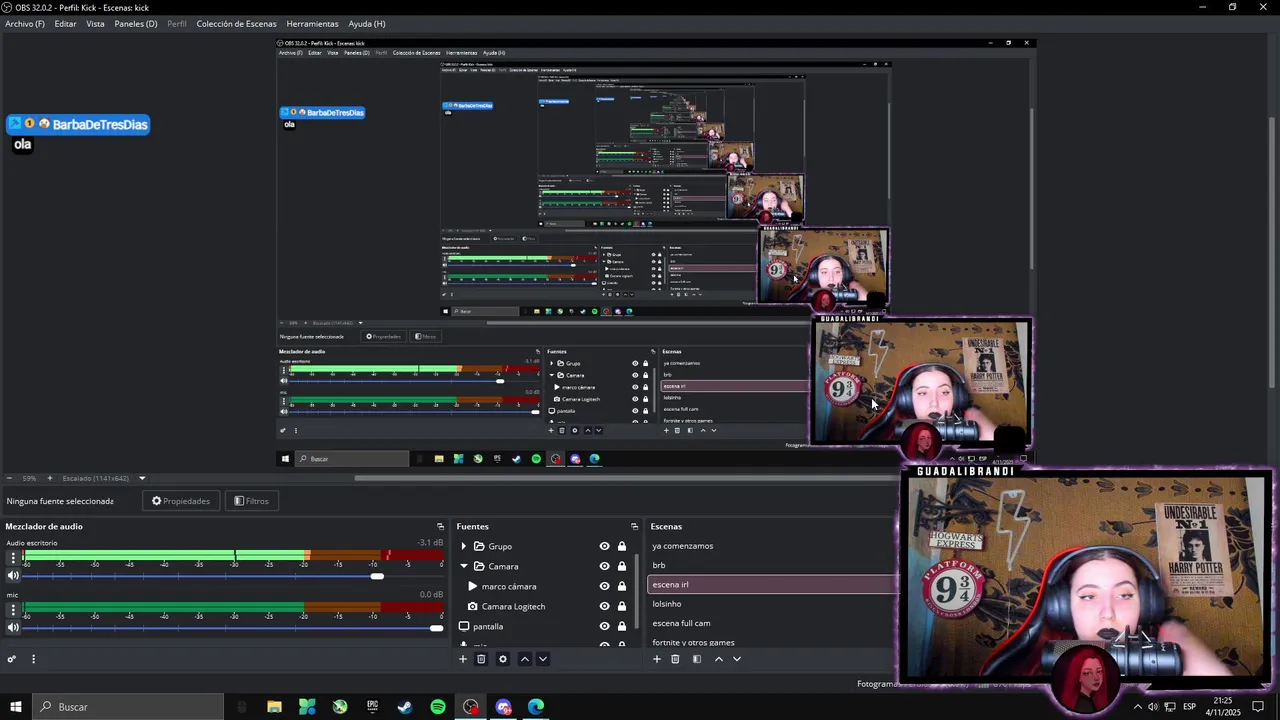Image resolution: width=1280 pixels, height=720 pixels.
Task: Open the Archivo menu
Action: pos(25,23)
